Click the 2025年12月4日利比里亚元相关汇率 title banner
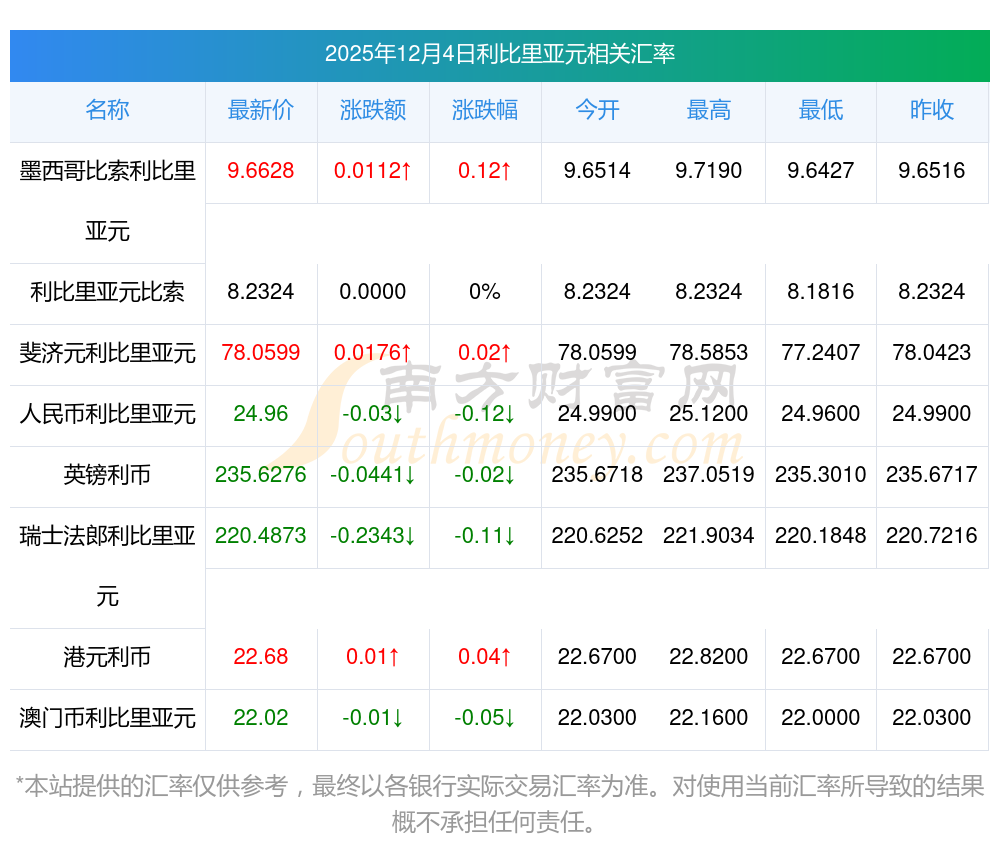The width and height of the screenshot is (1000, 853). [500, 54]
